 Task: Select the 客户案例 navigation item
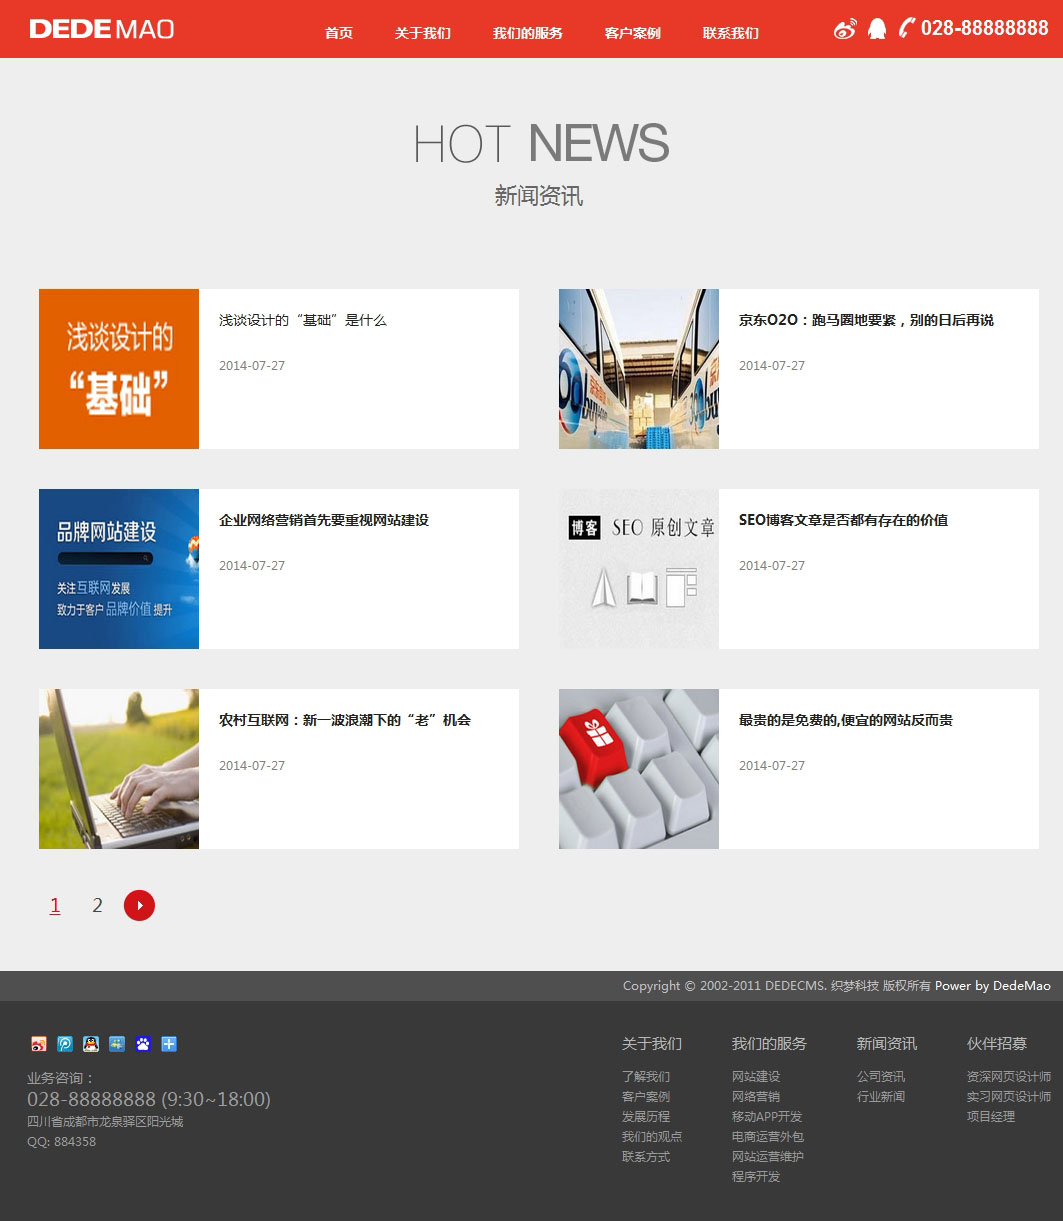(632, 33)
